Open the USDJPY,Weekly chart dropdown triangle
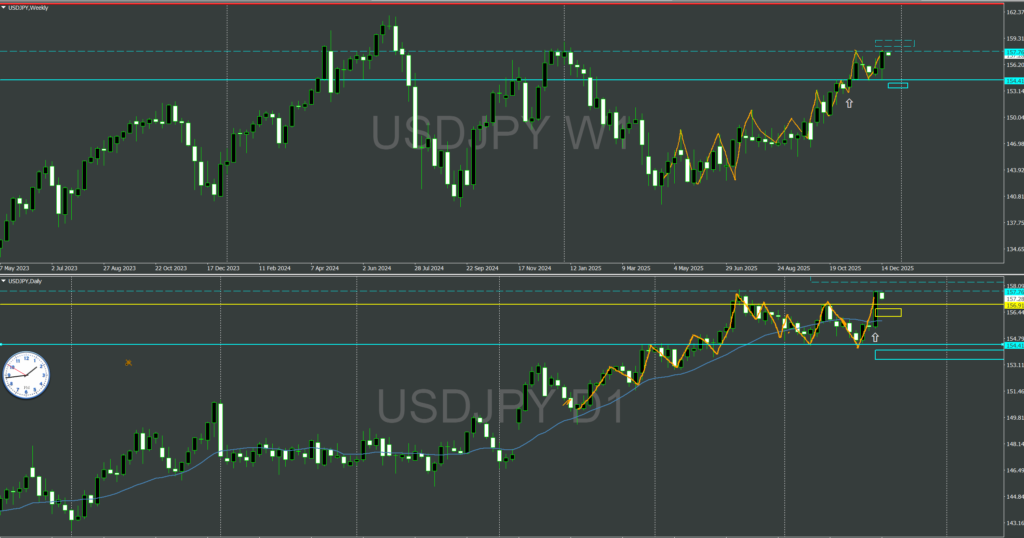The width and height of the screenshot is (1024, 538). point(4,7)
